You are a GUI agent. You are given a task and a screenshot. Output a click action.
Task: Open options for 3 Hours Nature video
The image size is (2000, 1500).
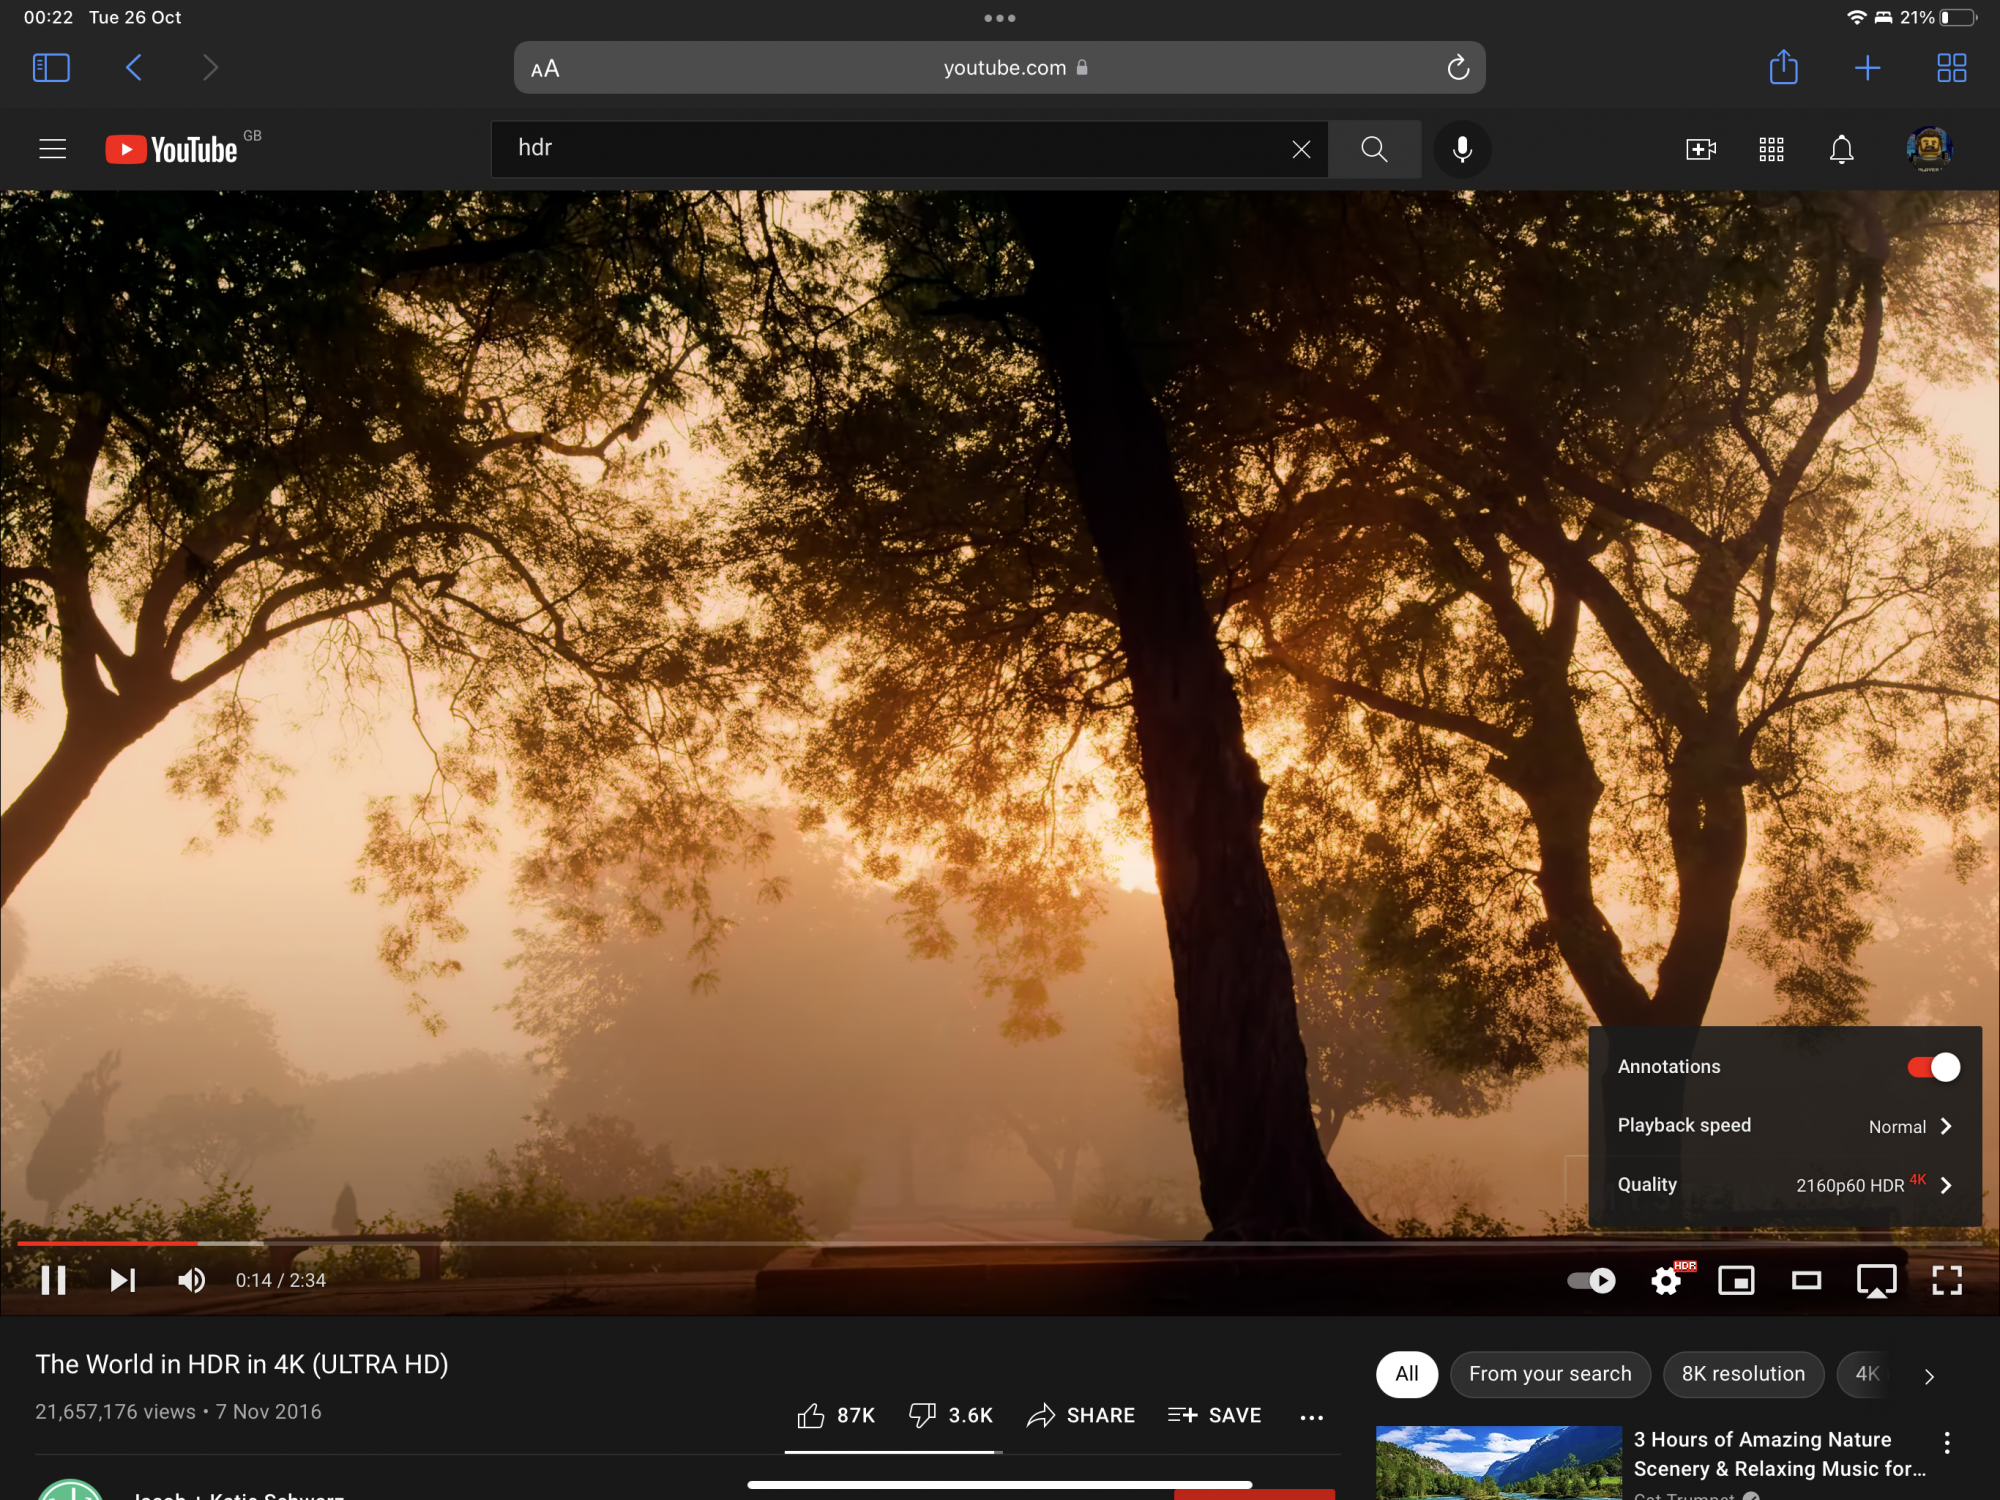(x=1946, y=1443)
